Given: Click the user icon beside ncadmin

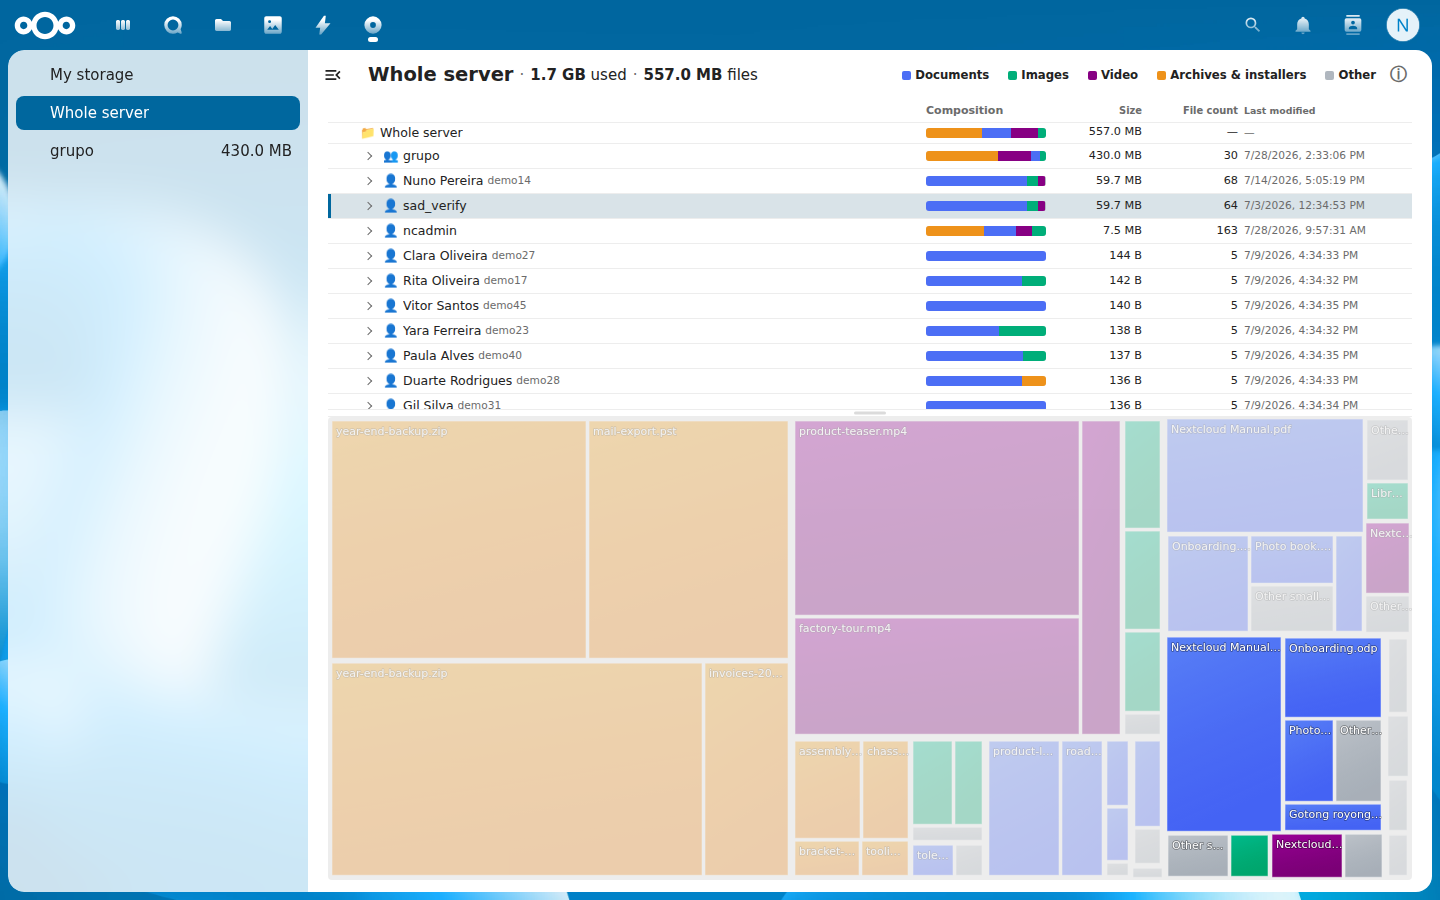Looking at the screenshot, I should click(391, 231).
